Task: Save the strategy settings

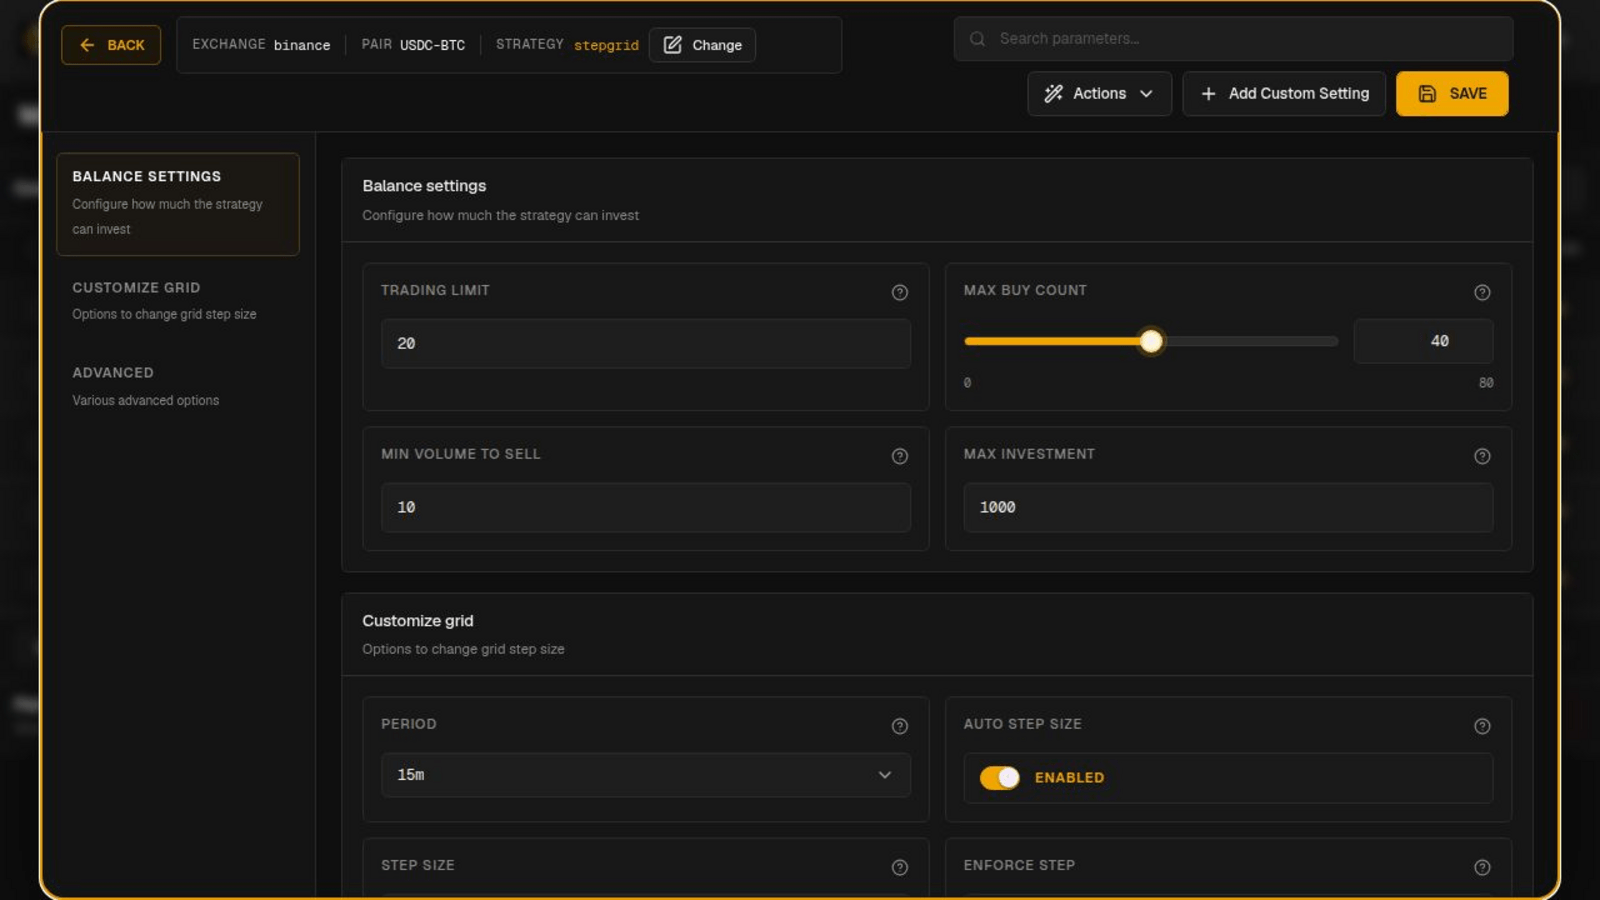Action: click(1452, 94)
